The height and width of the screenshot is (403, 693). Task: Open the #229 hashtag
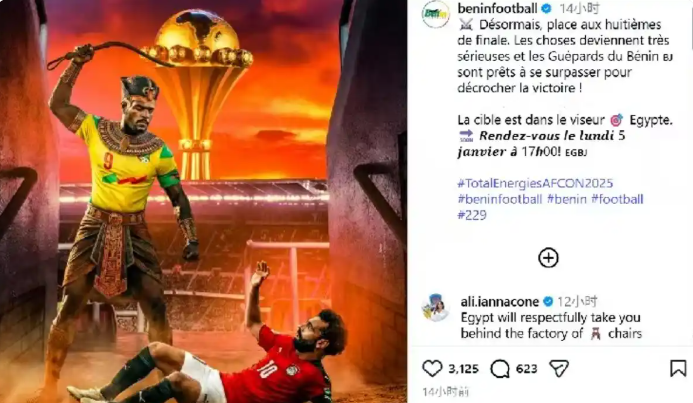472,215
